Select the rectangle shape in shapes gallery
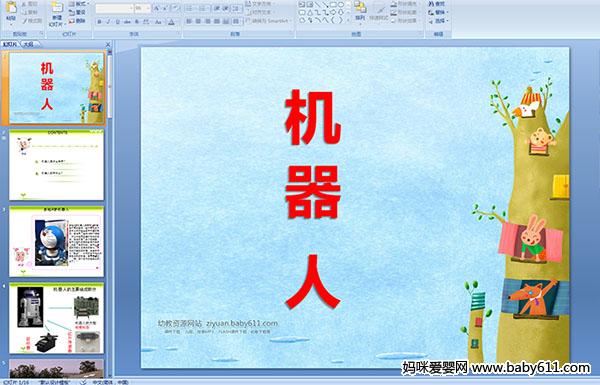This screenshot has height=385, width=600. (x=334, y=5)
